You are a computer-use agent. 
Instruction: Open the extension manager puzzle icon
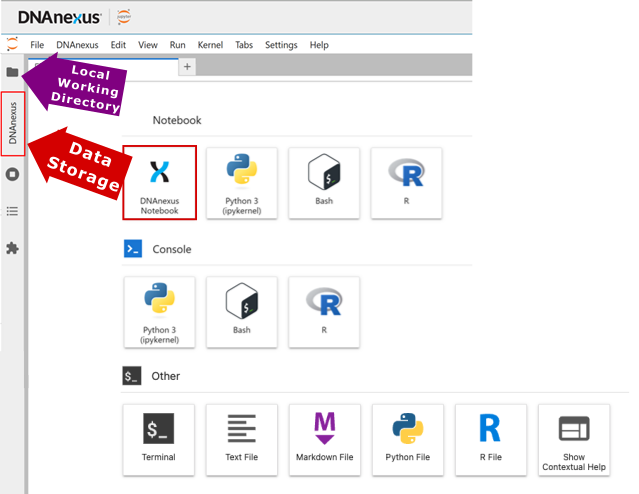tap(12, 248)
